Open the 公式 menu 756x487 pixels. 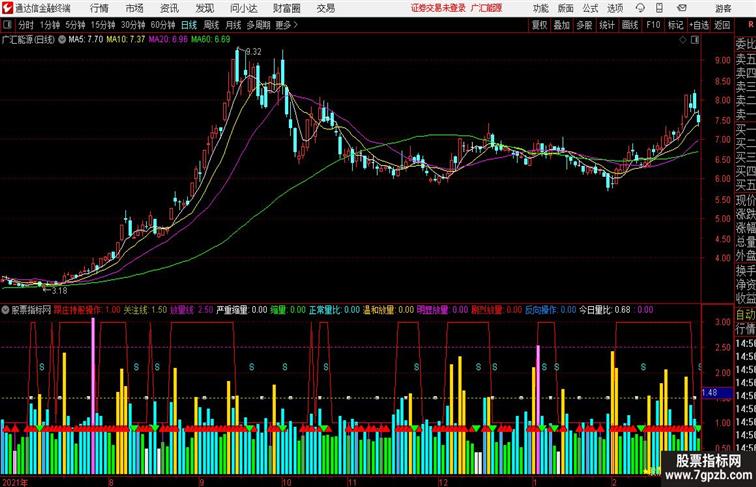(590, 8)
